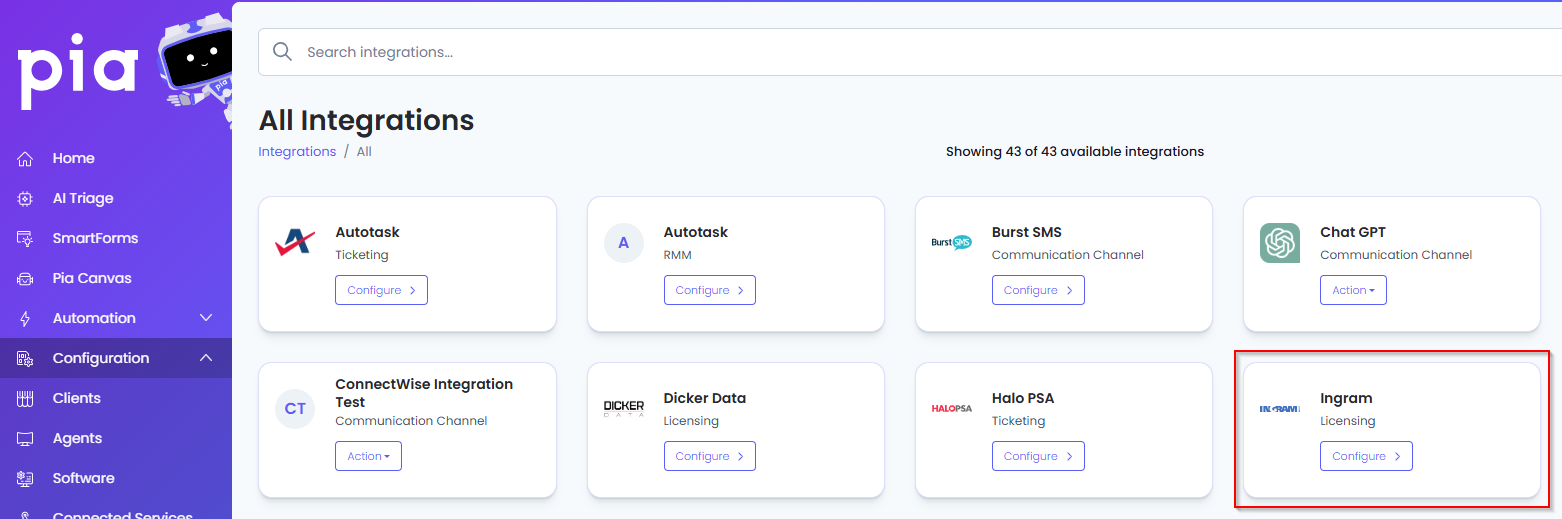This screenshot has width=1562, height=519.
Task: Configure the Autotask RMM integration
Action: (x=710, y=290)
